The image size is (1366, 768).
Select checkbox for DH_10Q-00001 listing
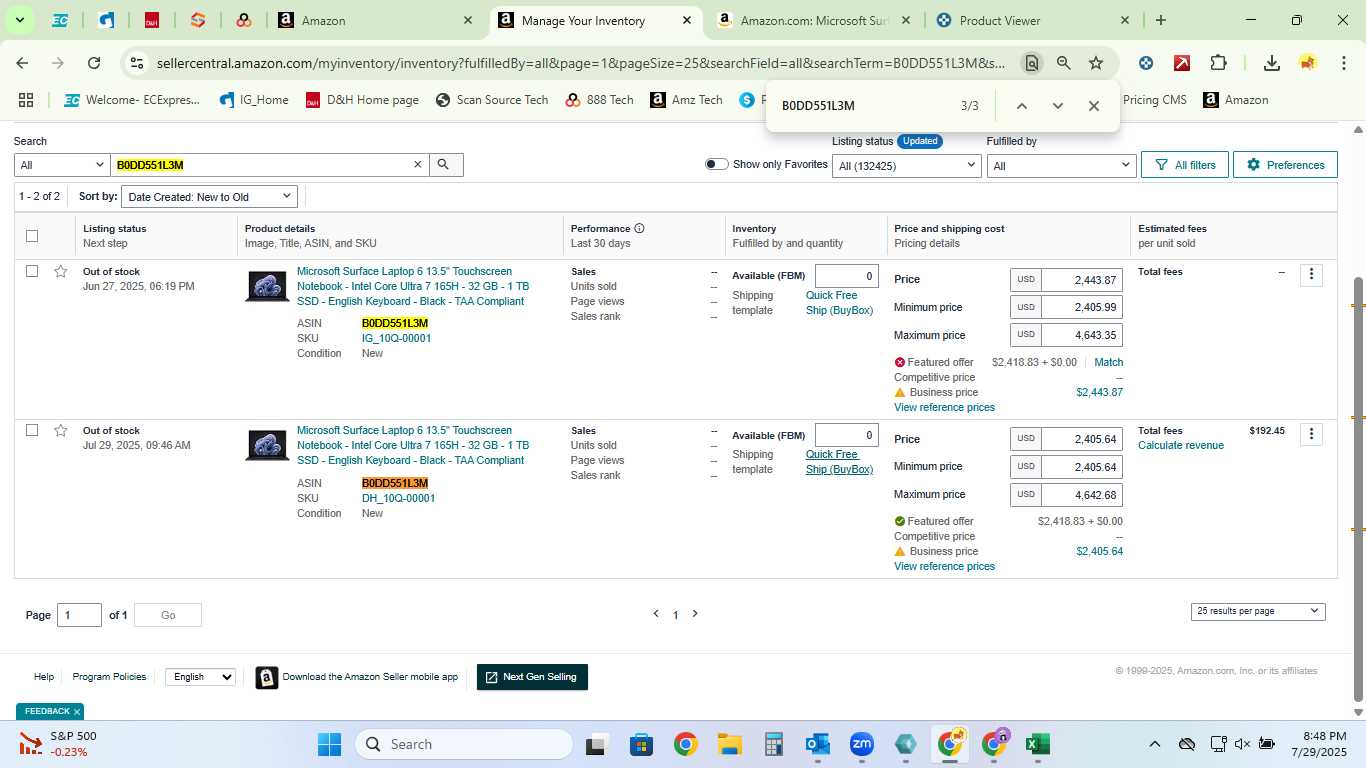pyautogui.click(x=32, y=430)
